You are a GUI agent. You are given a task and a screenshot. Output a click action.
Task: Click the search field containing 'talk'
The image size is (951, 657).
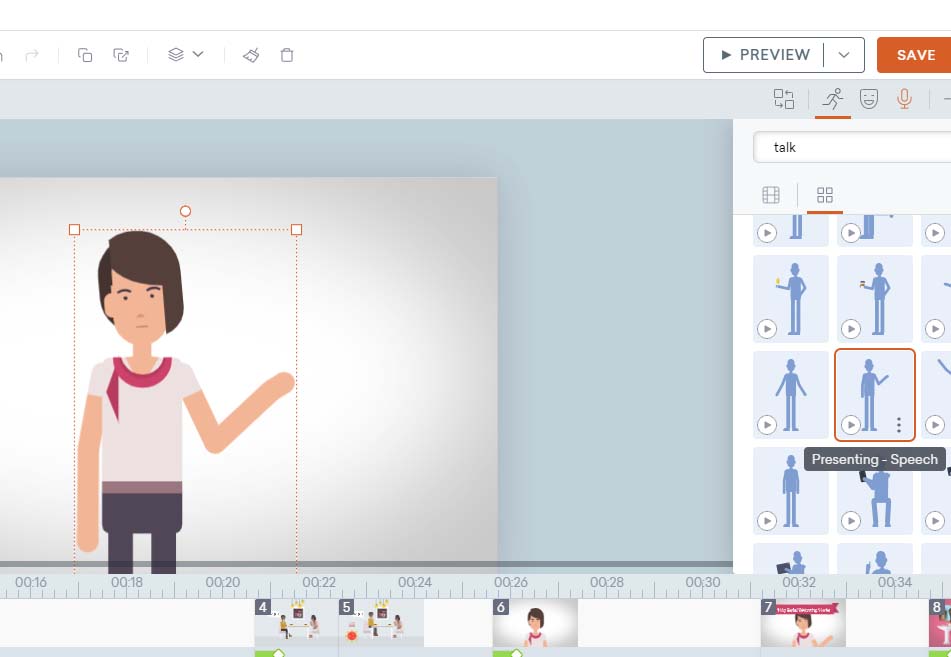pos(852,147)
